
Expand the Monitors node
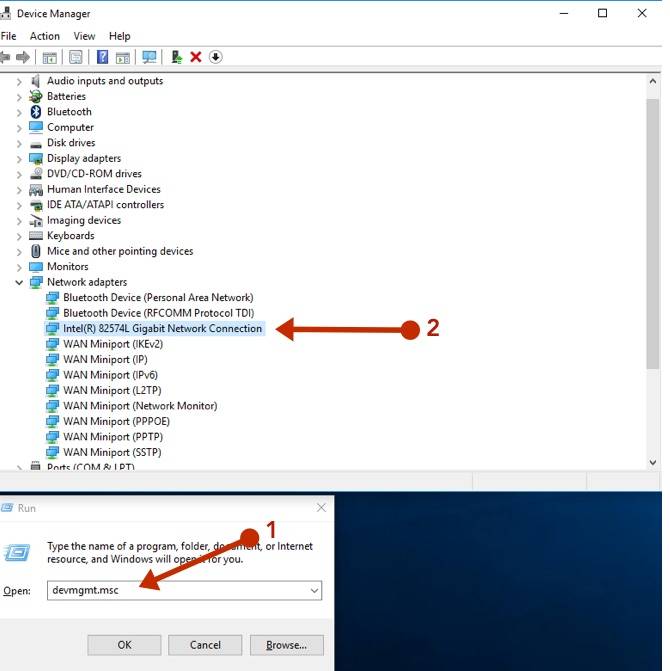(x=19, y=267)
